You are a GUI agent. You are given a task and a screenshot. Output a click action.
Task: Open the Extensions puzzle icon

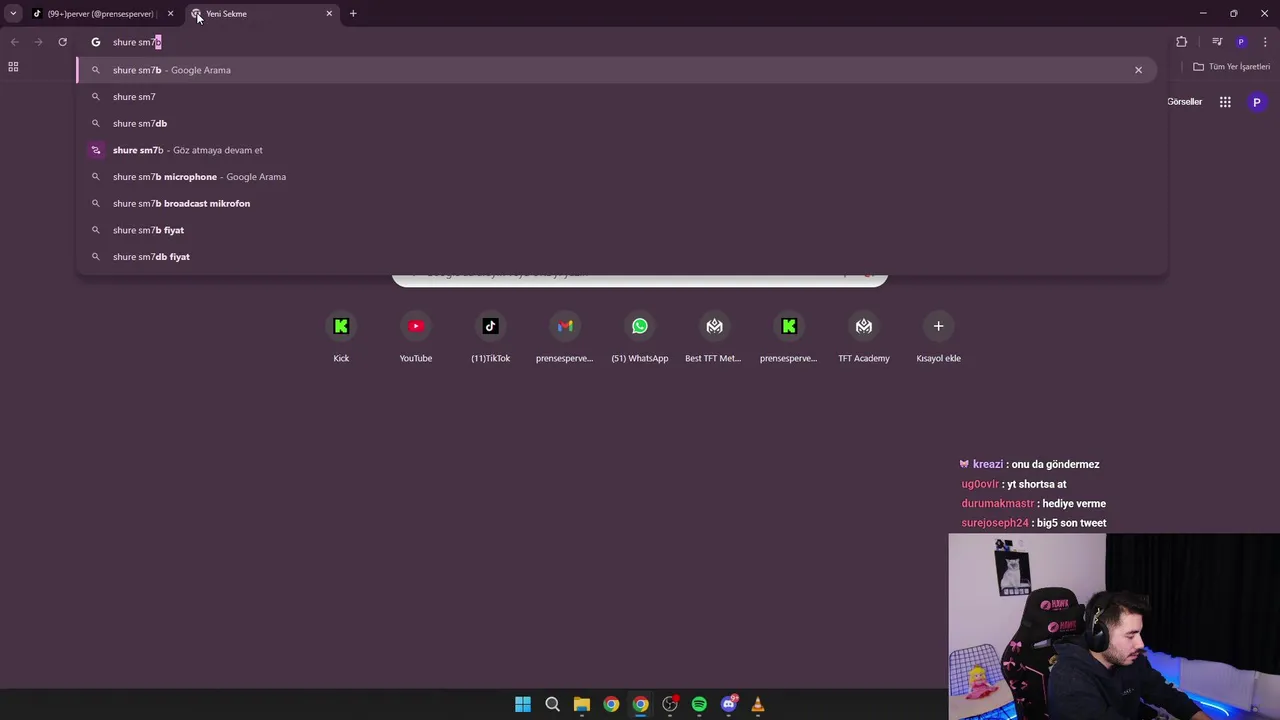tap(1182, 42)
